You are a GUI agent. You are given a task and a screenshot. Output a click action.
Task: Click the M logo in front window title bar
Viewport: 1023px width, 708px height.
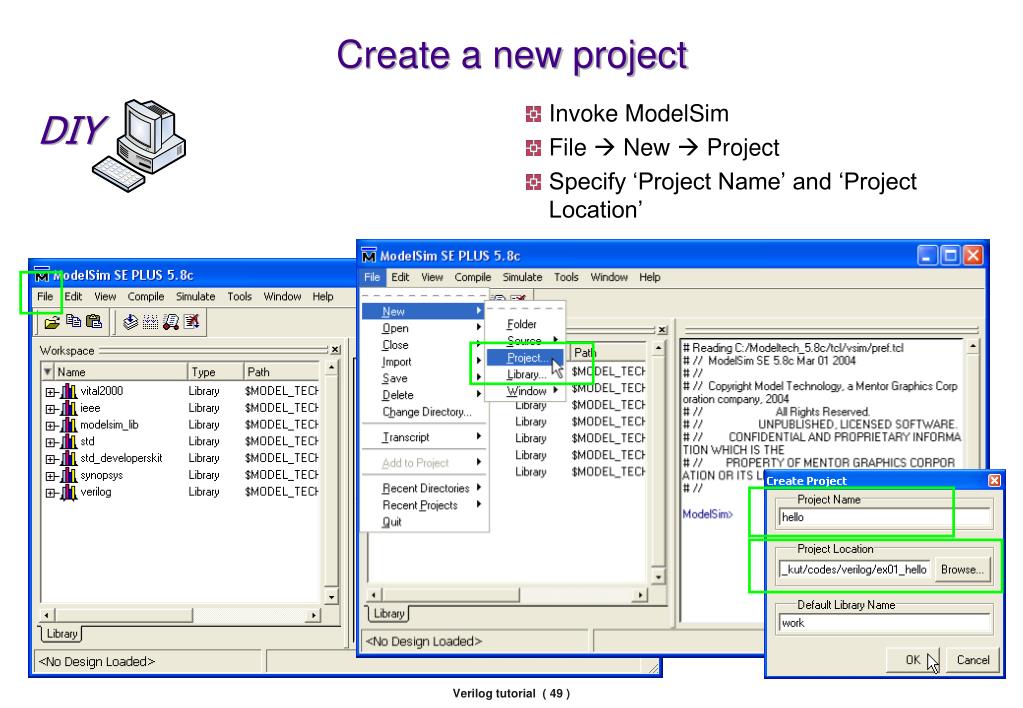click(369, 255)
